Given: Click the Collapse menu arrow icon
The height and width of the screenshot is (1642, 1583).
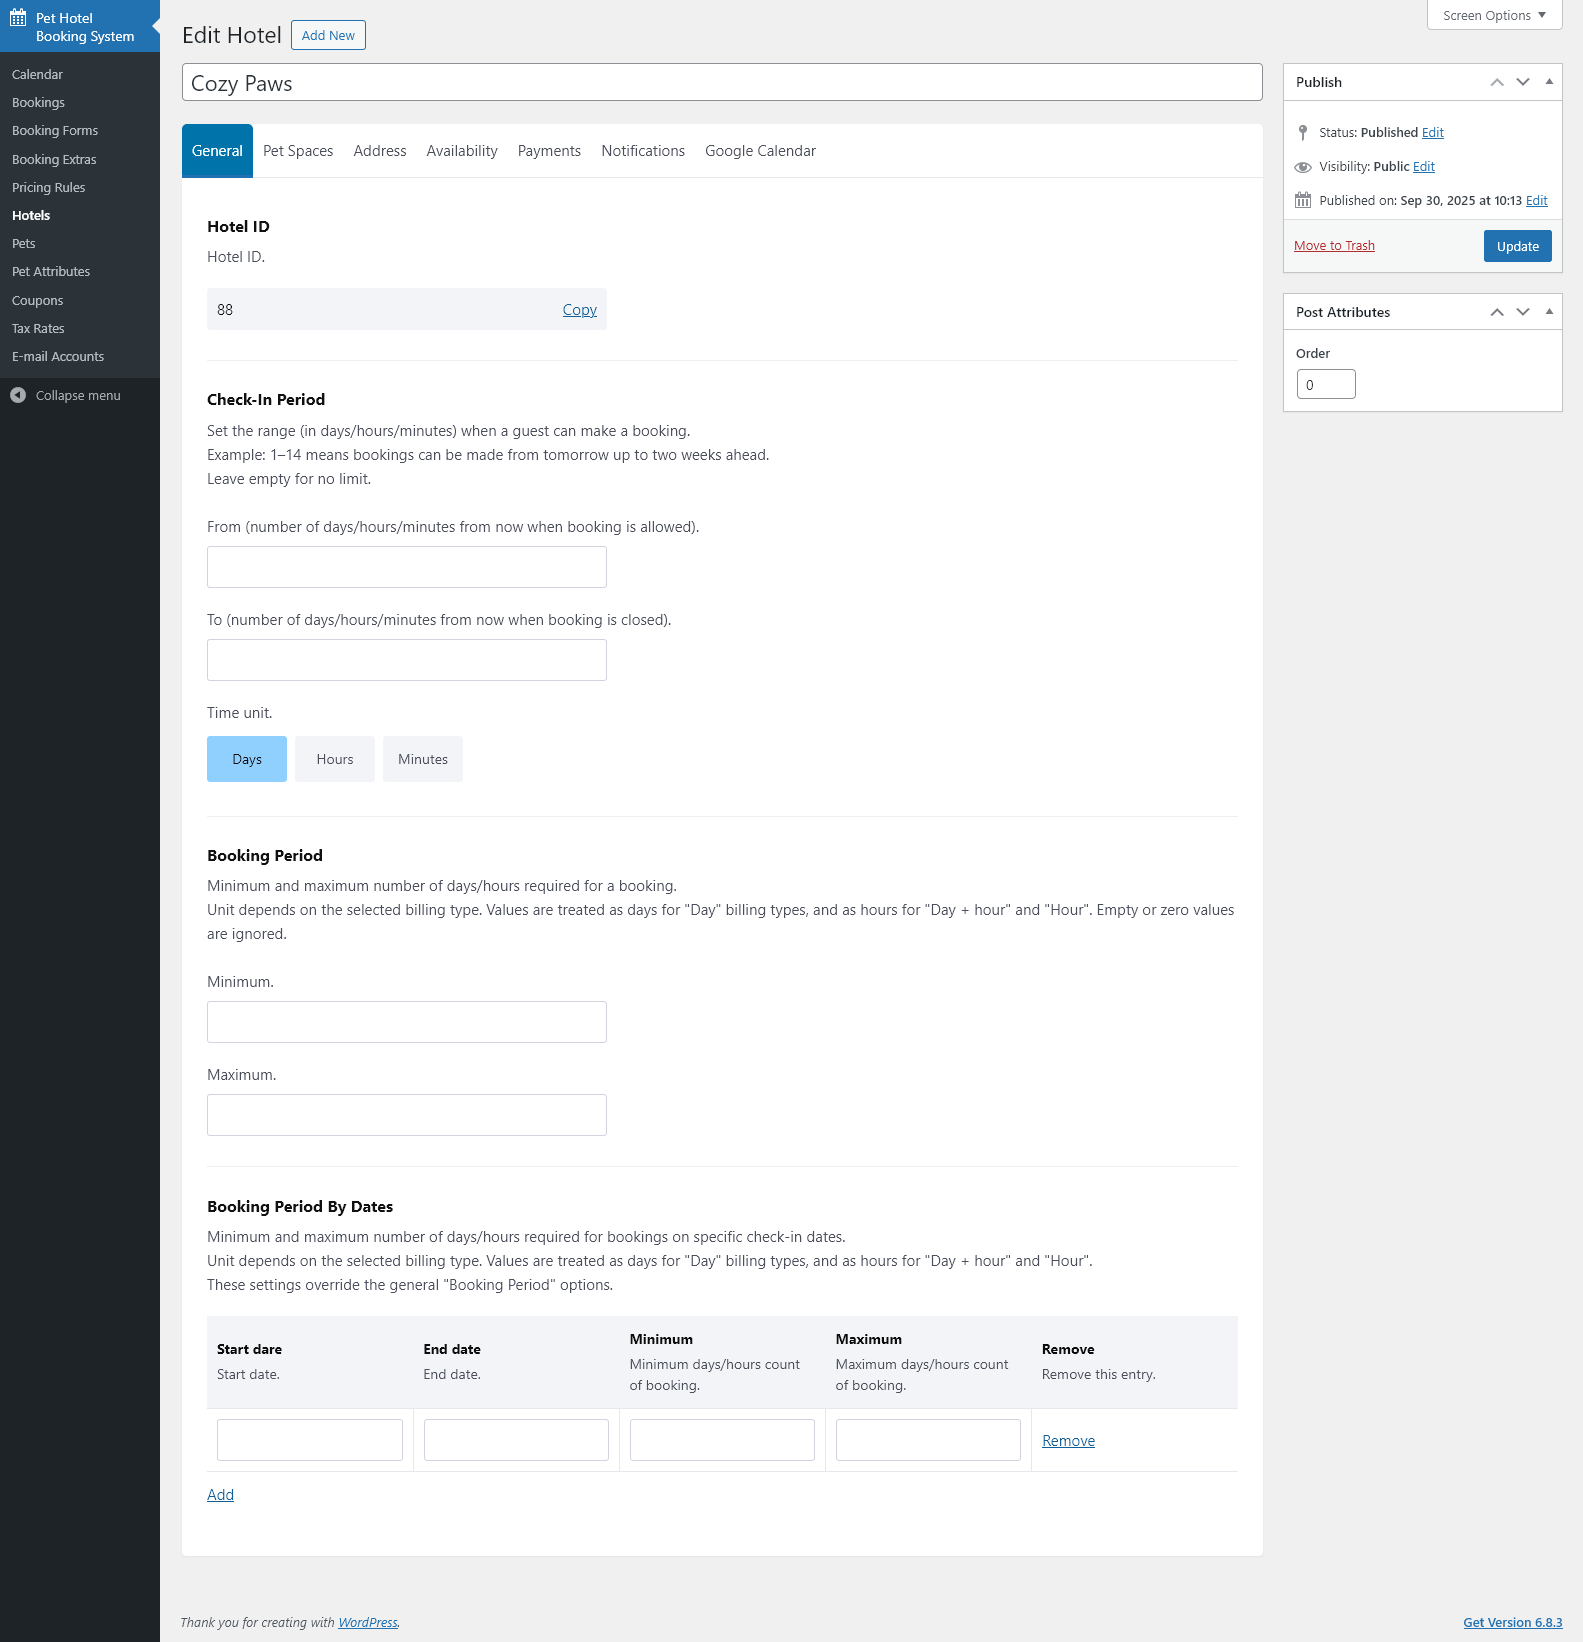Looking at the screenshot, I should (18, 395).
